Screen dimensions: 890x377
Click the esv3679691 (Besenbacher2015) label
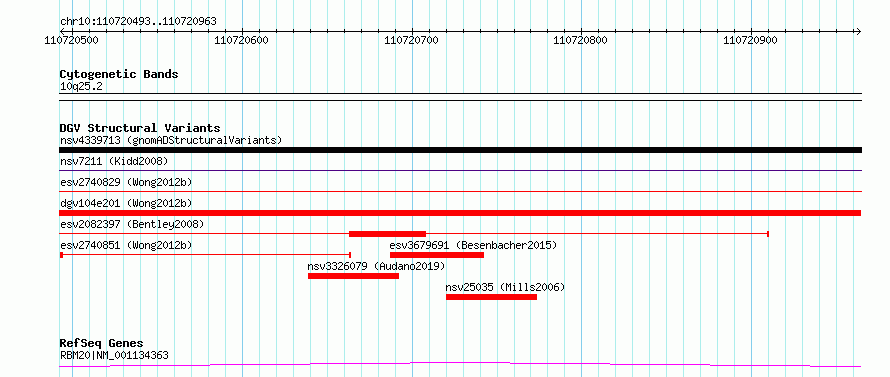click(473, 245)
